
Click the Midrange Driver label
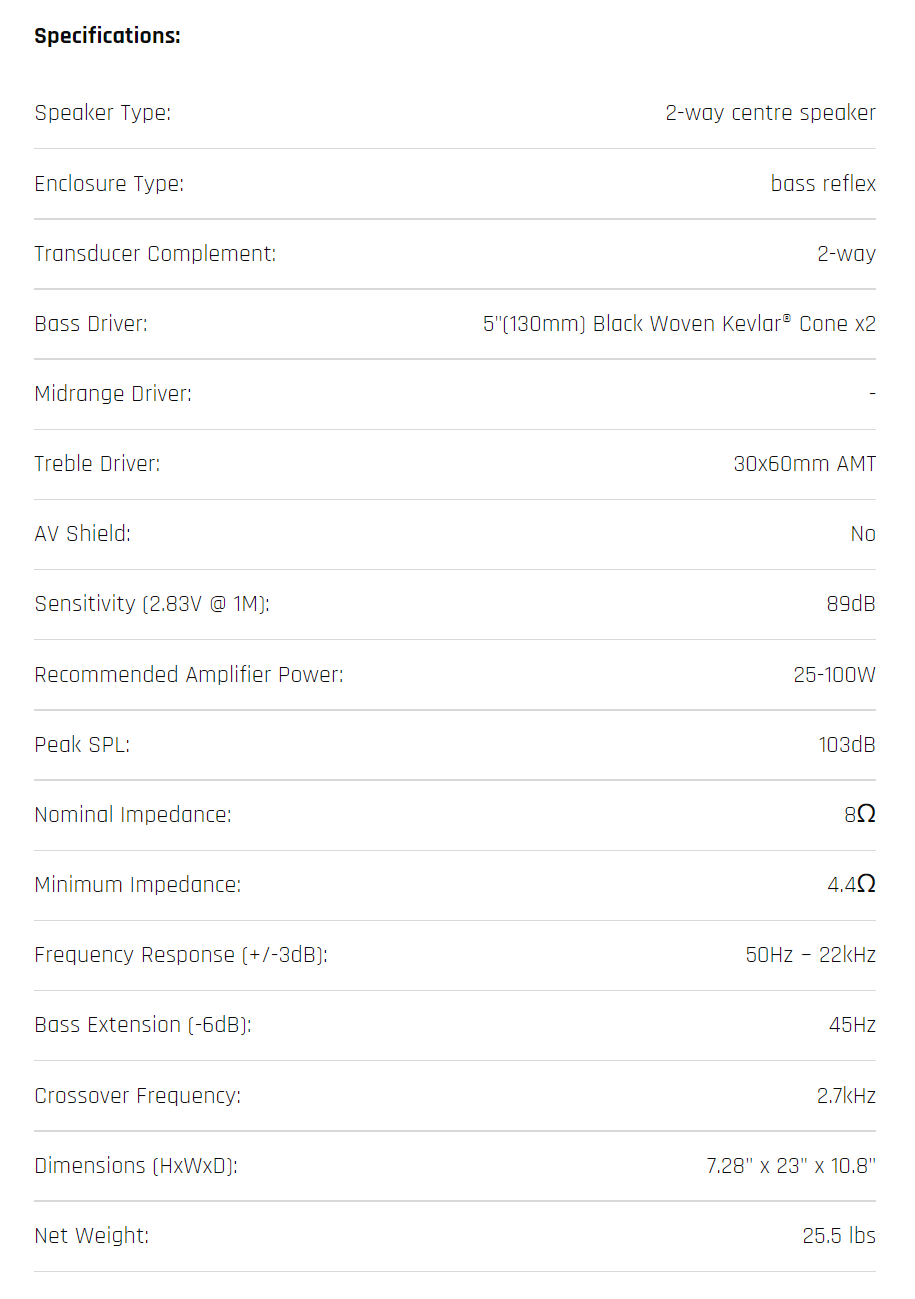point(113,394)
